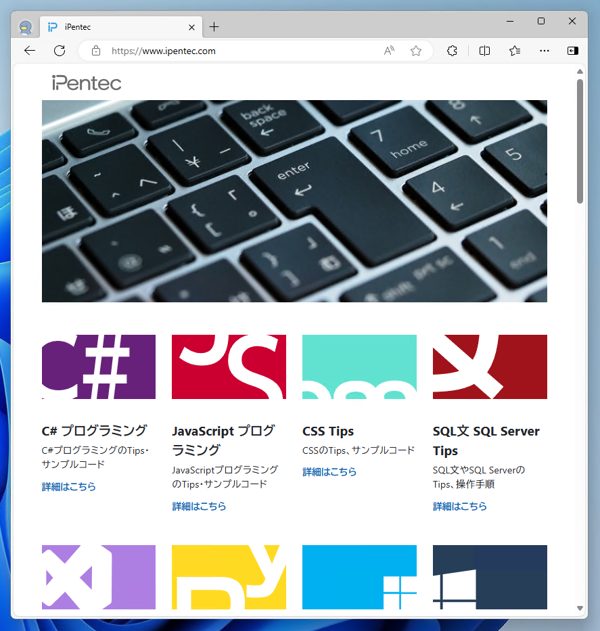Image resolution: width=600 pixels, height=631 pixels.
Task: Click the JavaScript red JS thumbnail
Action: [229, 367]
